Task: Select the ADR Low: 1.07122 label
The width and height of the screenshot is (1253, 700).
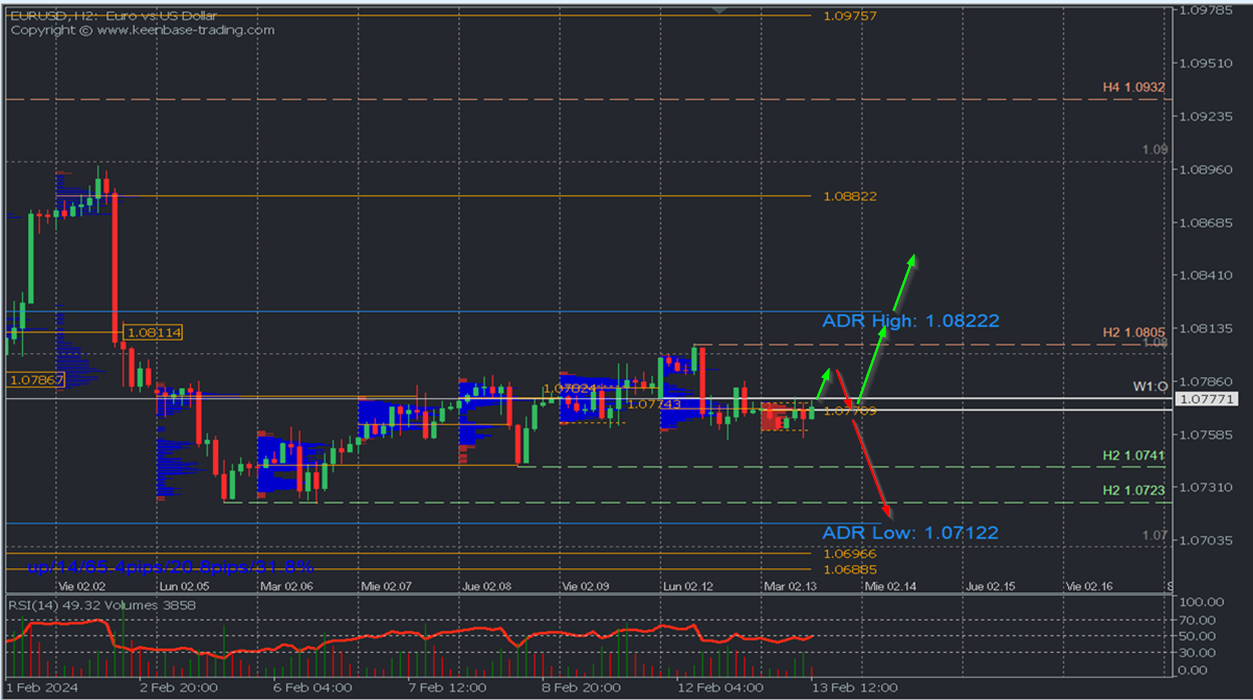Action: click(910, 533)
